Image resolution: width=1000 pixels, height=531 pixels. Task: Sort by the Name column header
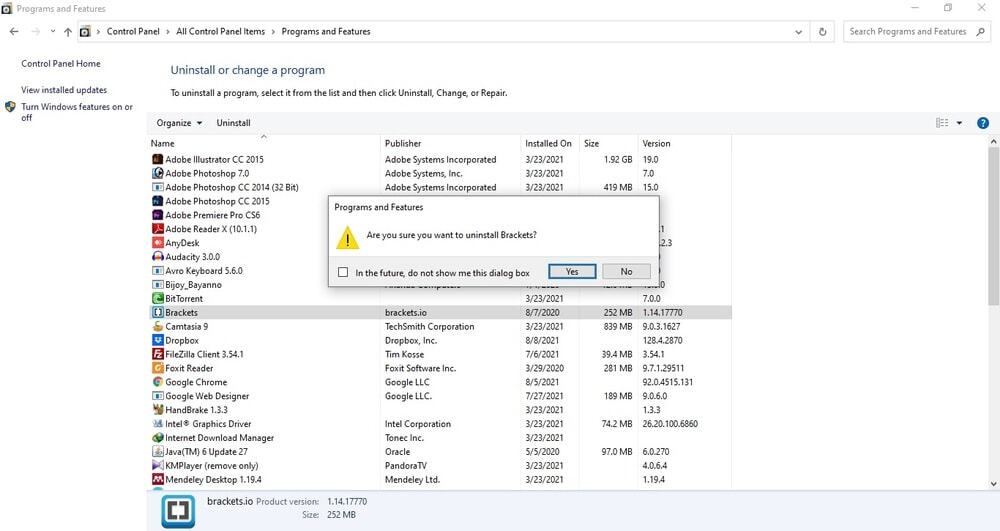(264, 143)
